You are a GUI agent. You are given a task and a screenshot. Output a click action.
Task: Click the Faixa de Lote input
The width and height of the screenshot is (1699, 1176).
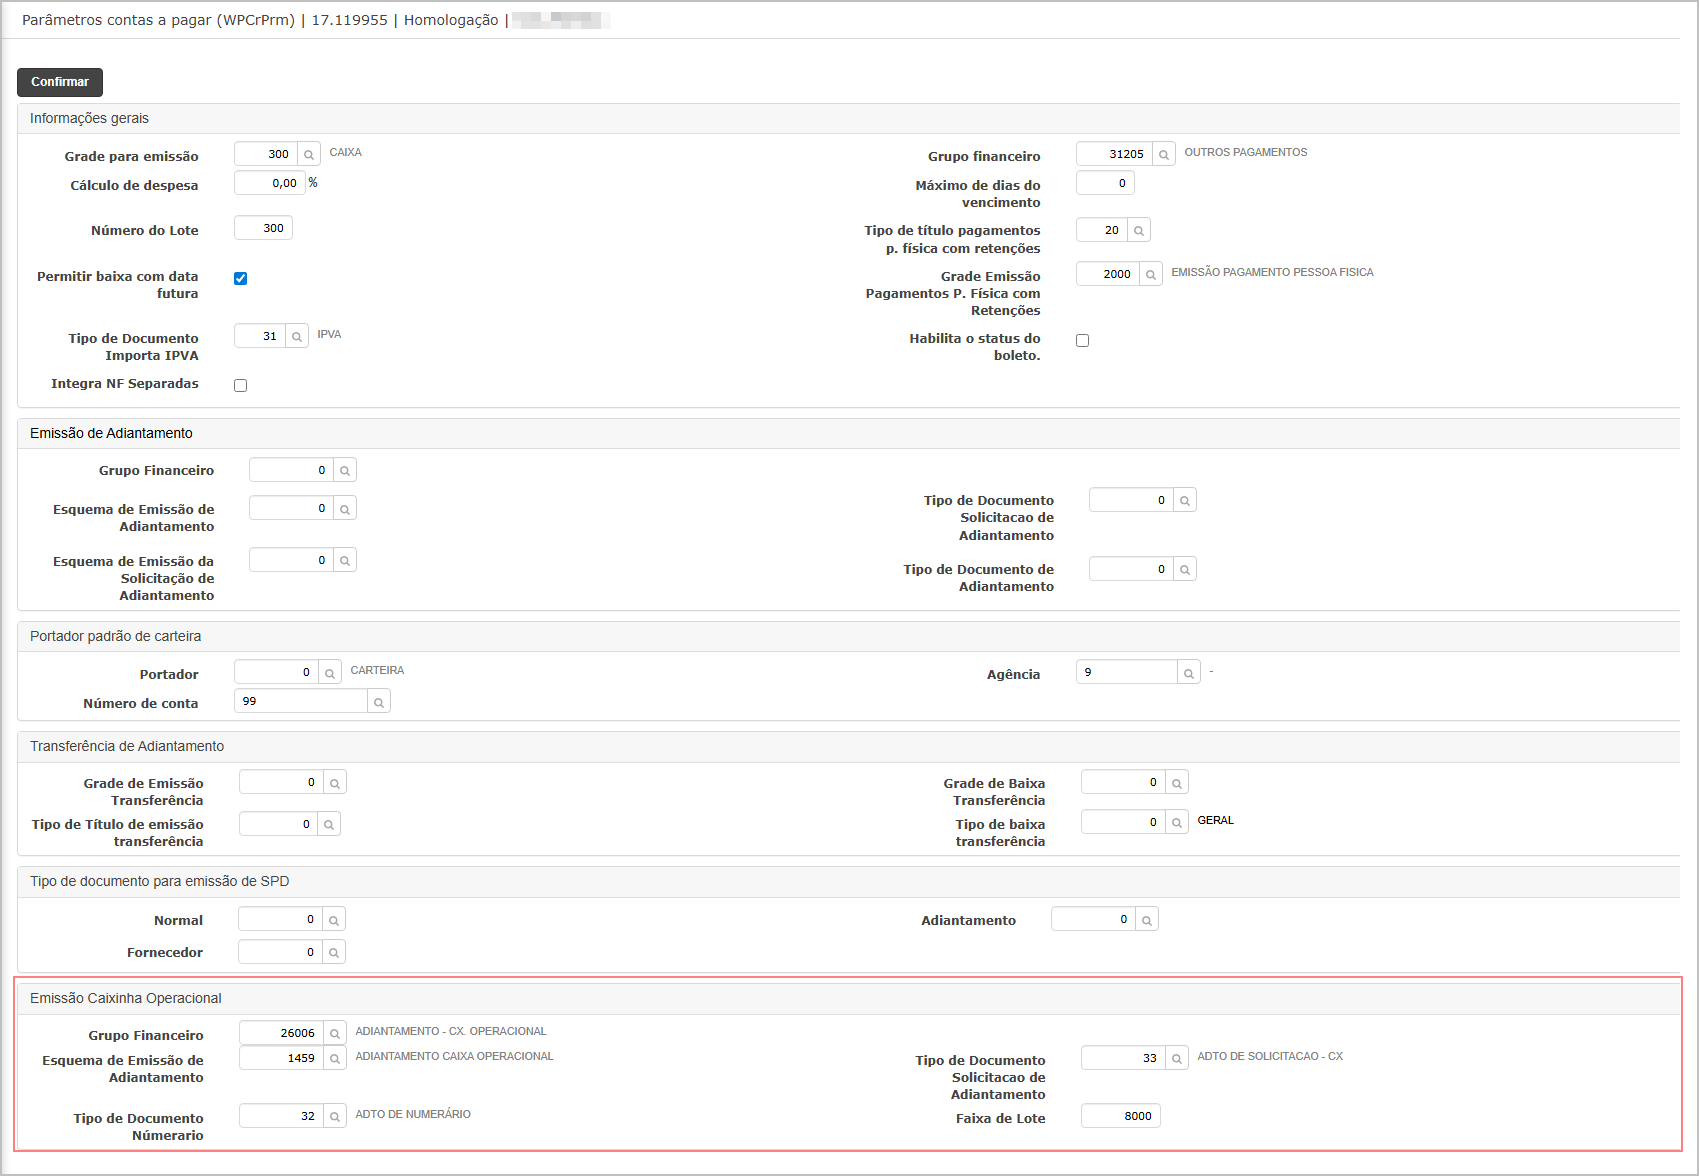click(x=1120, y=1116)
